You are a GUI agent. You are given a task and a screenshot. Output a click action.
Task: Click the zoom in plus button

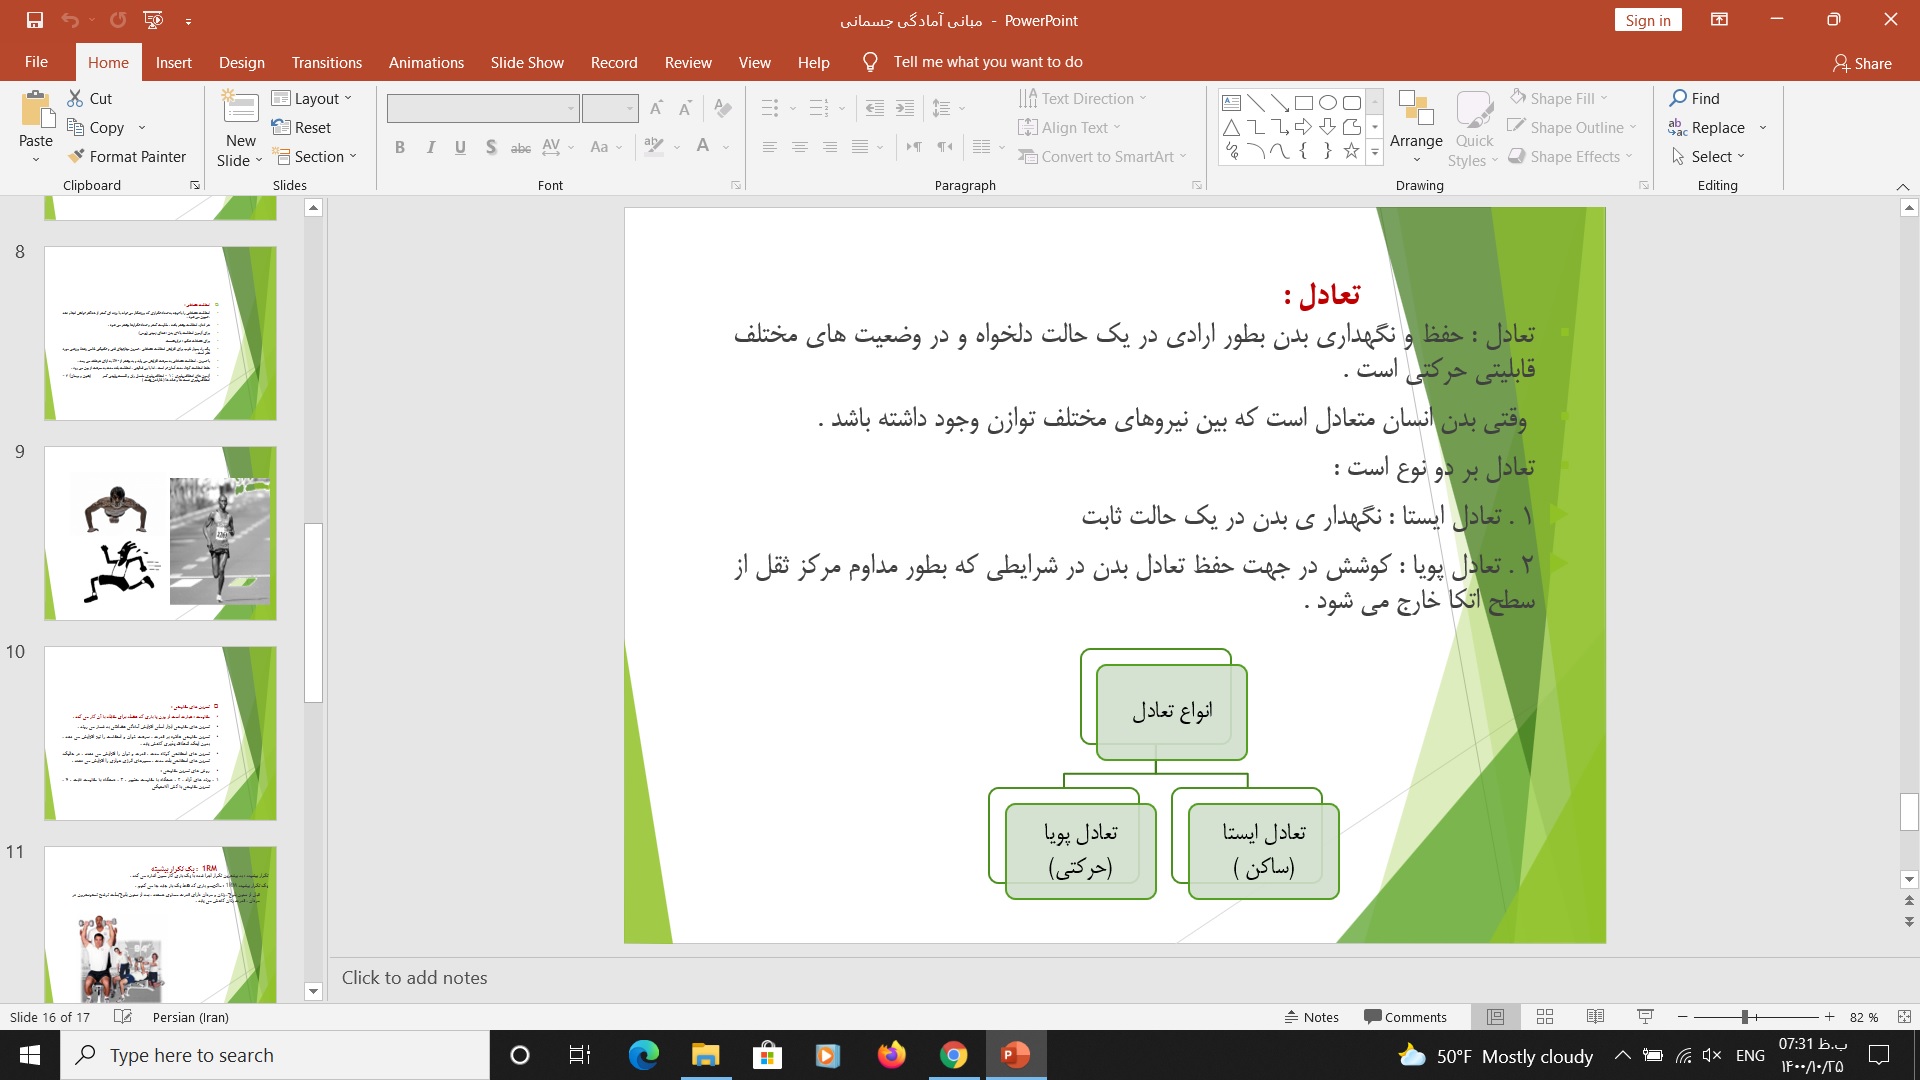point(1829,1017)
